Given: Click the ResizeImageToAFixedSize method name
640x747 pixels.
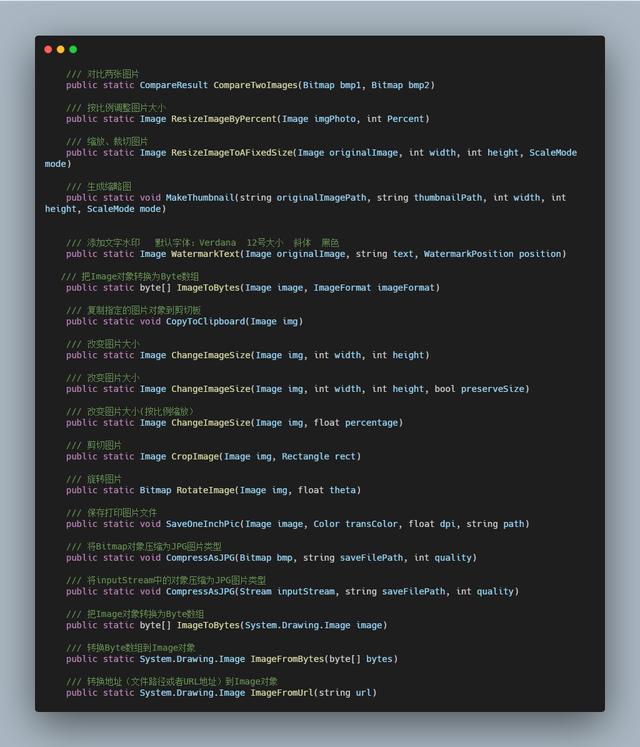Looking at the screenshot, I should [x=232, y=153].
